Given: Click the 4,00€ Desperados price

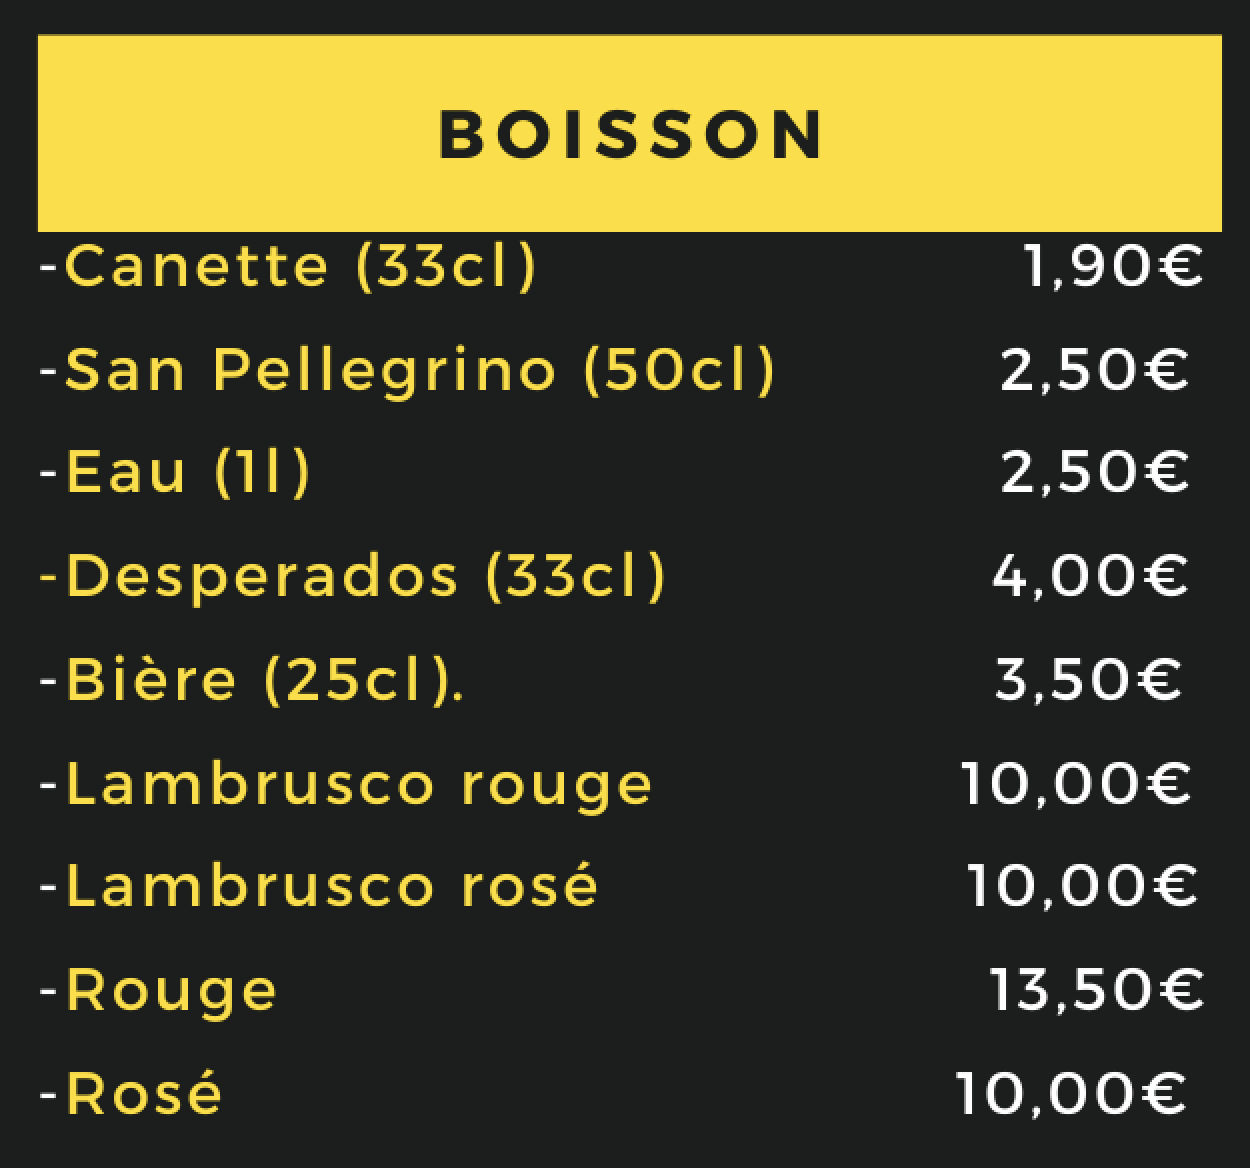Looking at the screenshot, I should click(1090, 576).
